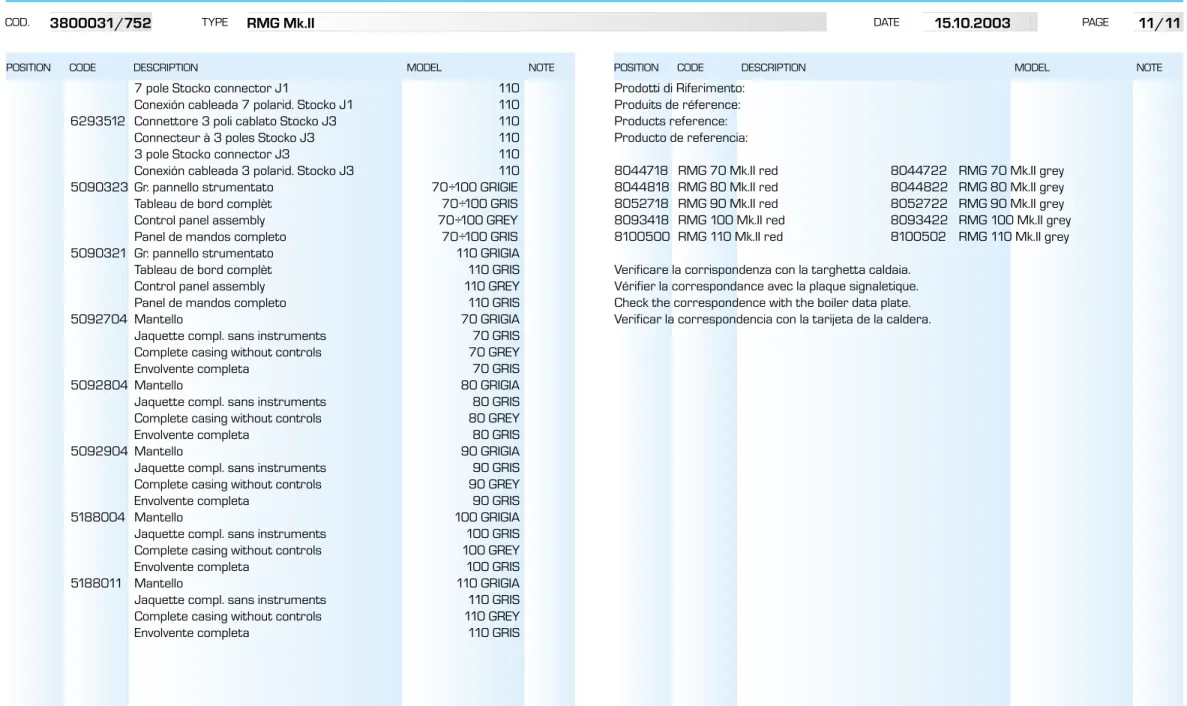Click model value '70÷100 GREY'
1187x706 pixels.
[478, 220]
